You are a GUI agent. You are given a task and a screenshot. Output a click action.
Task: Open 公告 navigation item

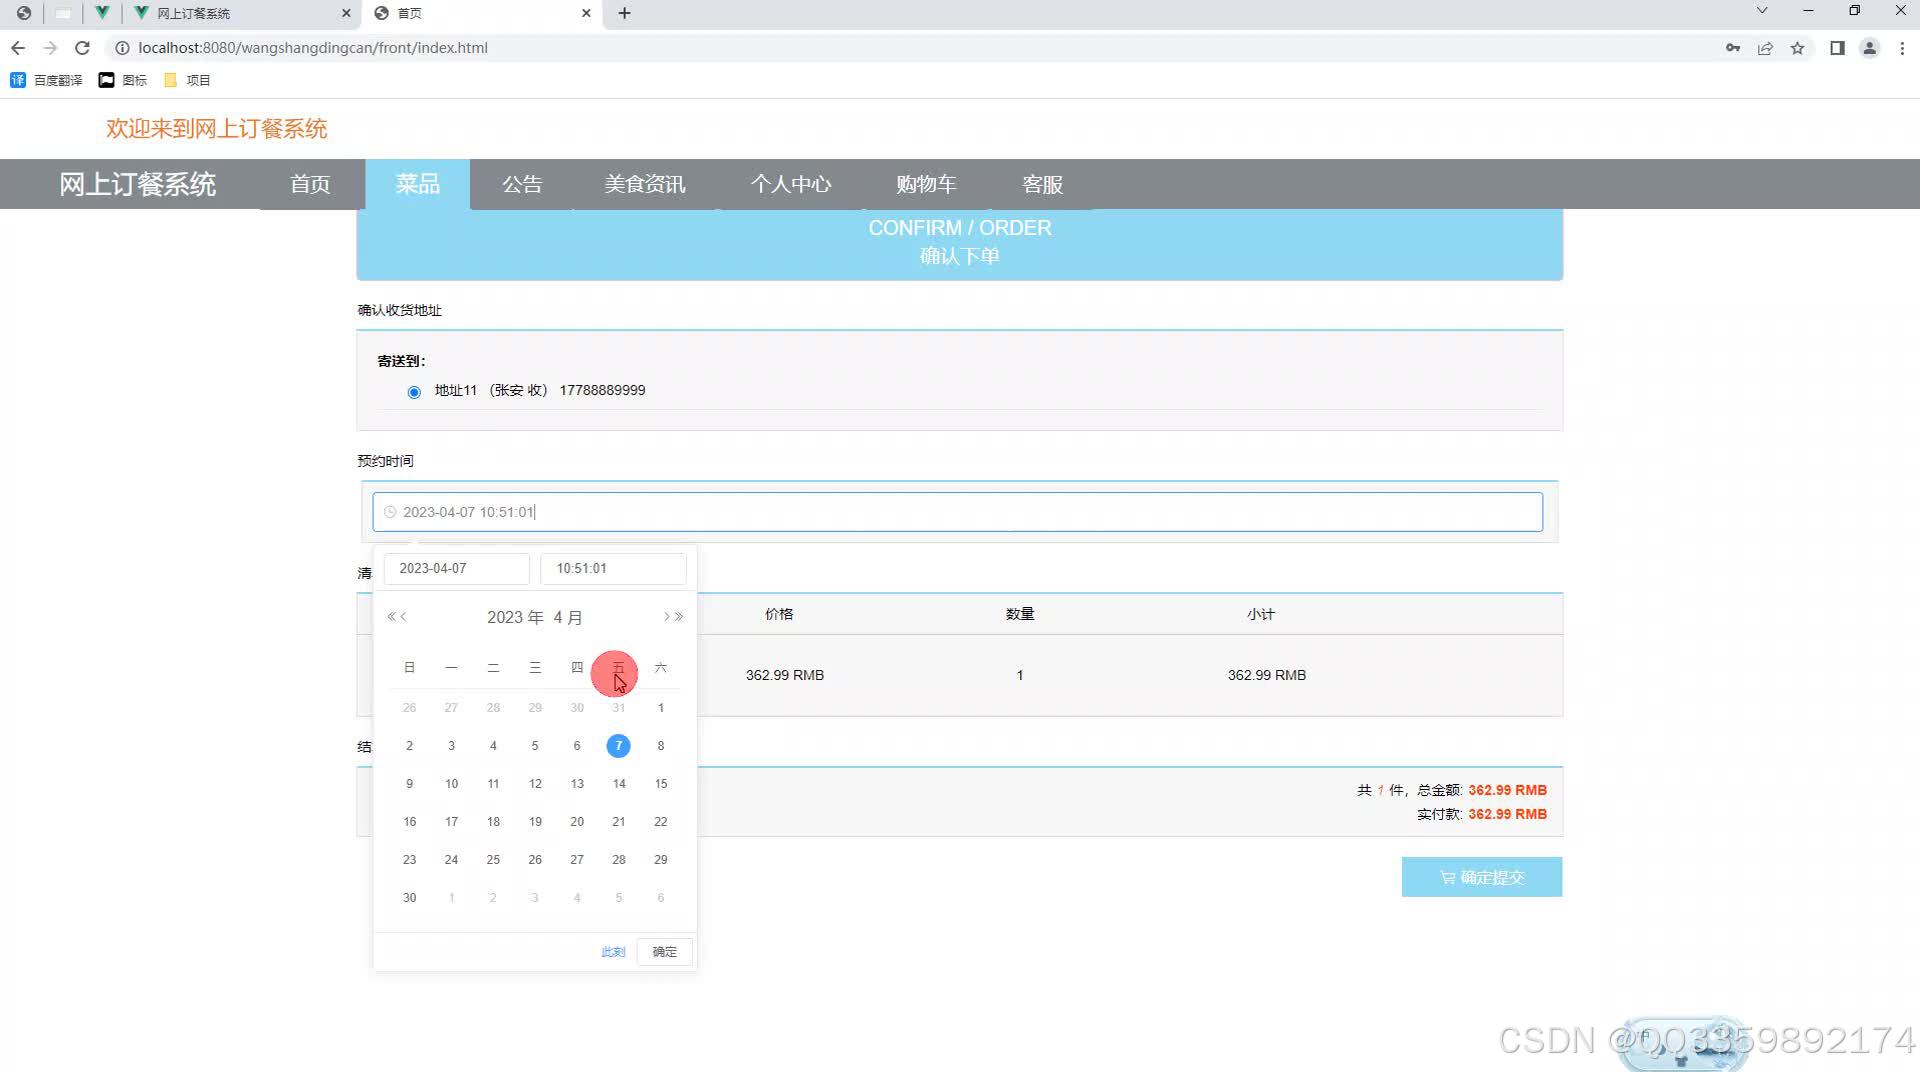point(522,184)
